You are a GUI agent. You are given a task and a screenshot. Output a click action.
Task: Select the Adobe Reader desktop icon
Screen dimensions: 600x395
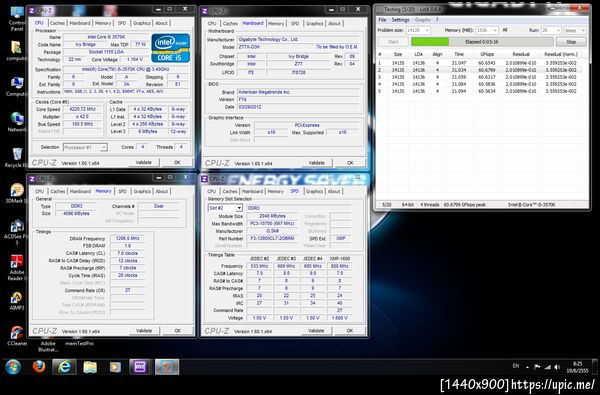pyautogui.click(x=16, y=268)
